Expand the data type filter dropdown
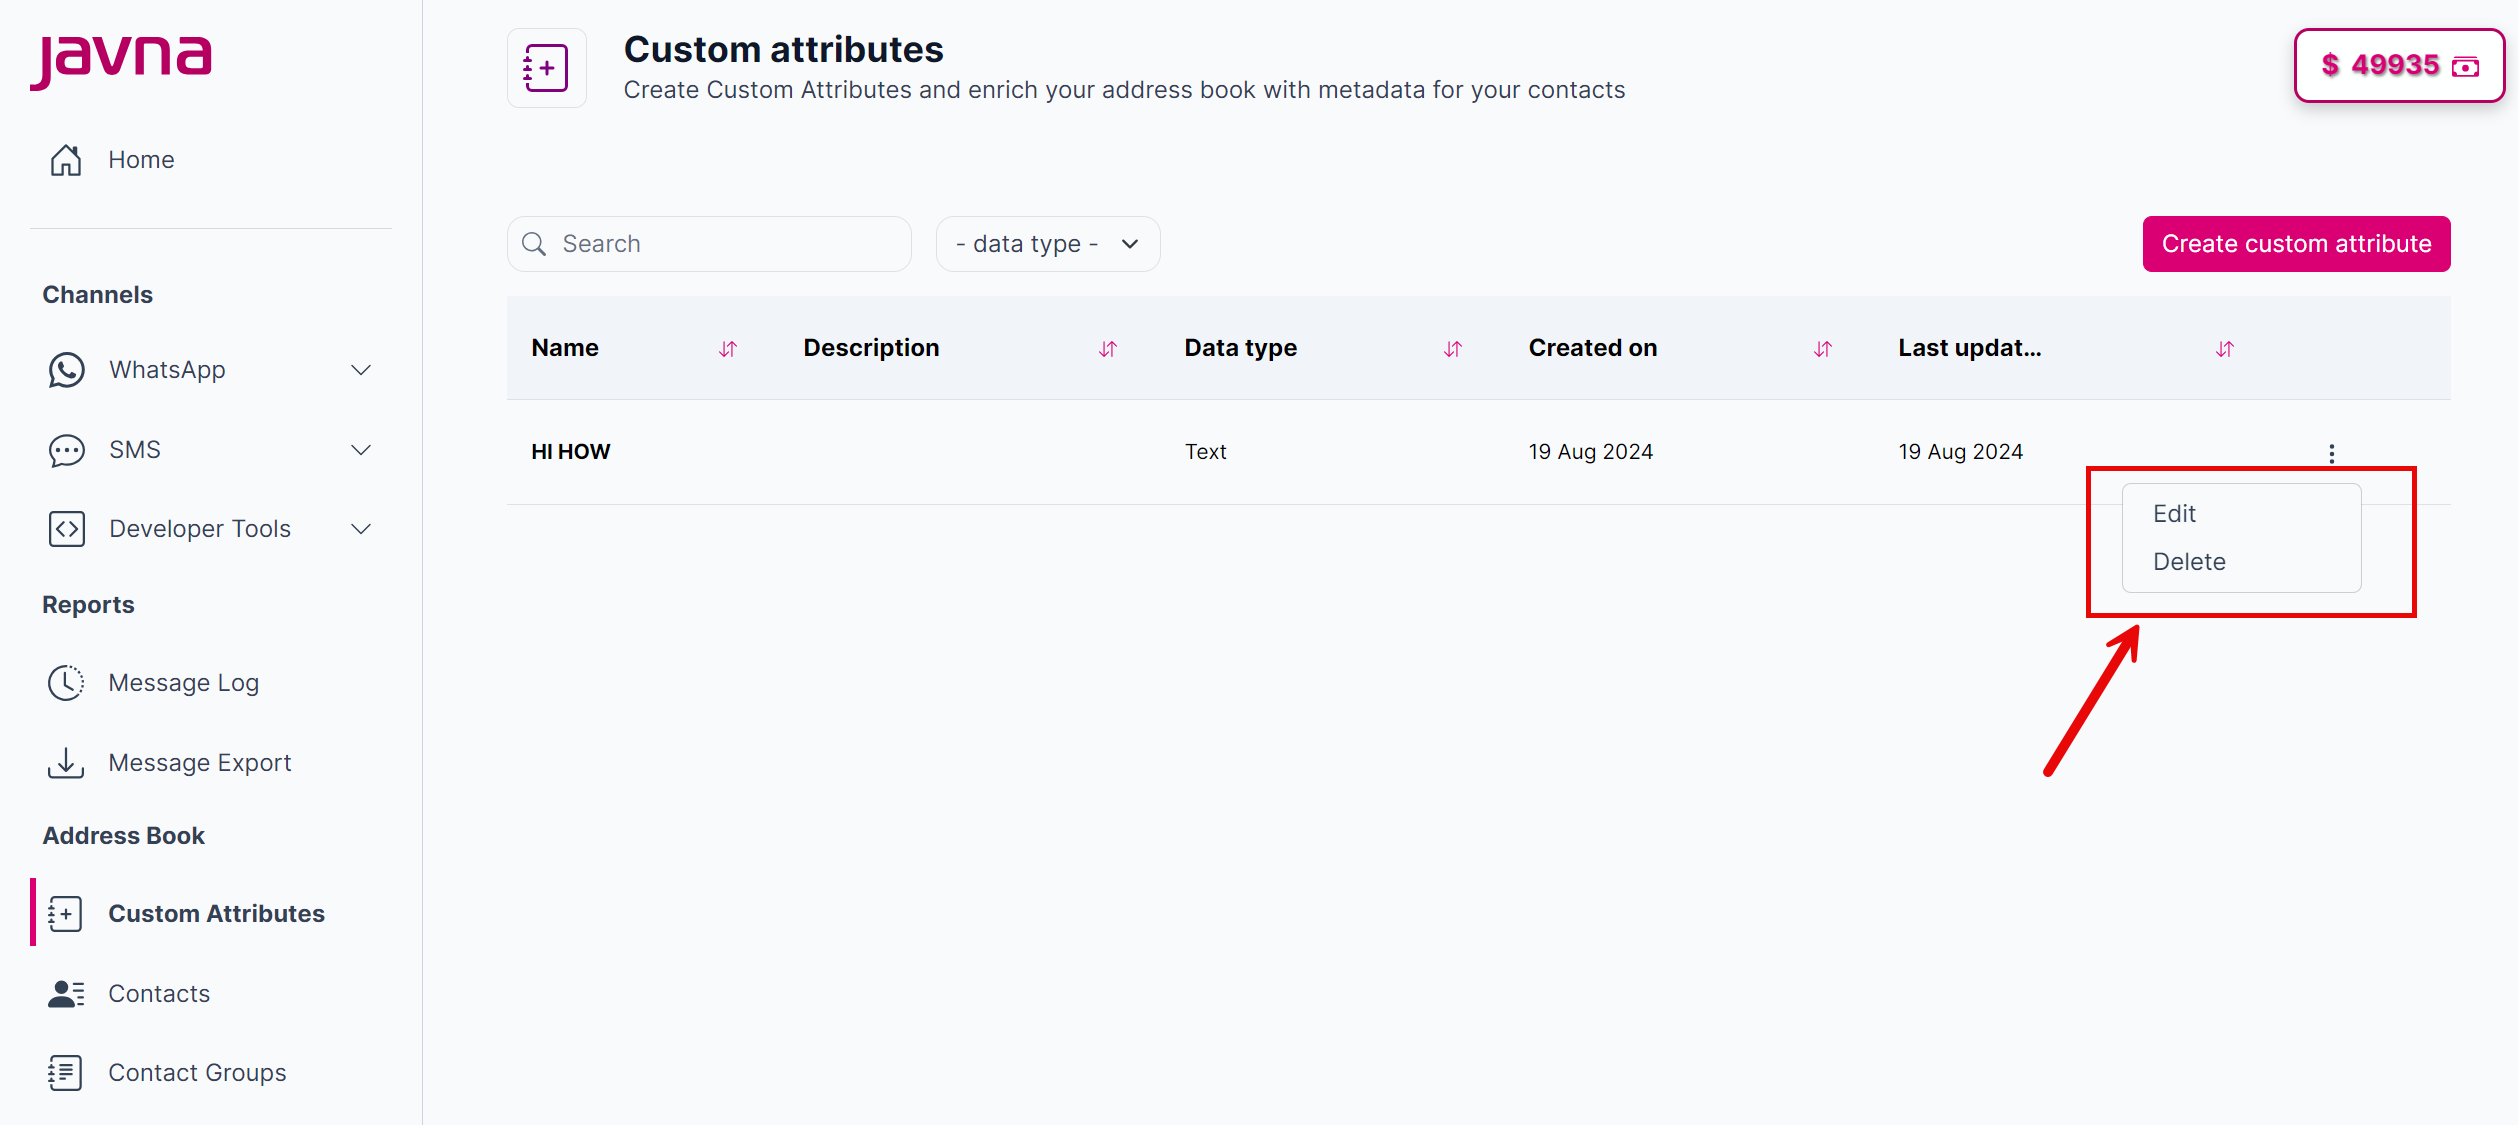Image resolution: width=2518 pixels, height=1125 pixels. click(x=1047, y=243)
